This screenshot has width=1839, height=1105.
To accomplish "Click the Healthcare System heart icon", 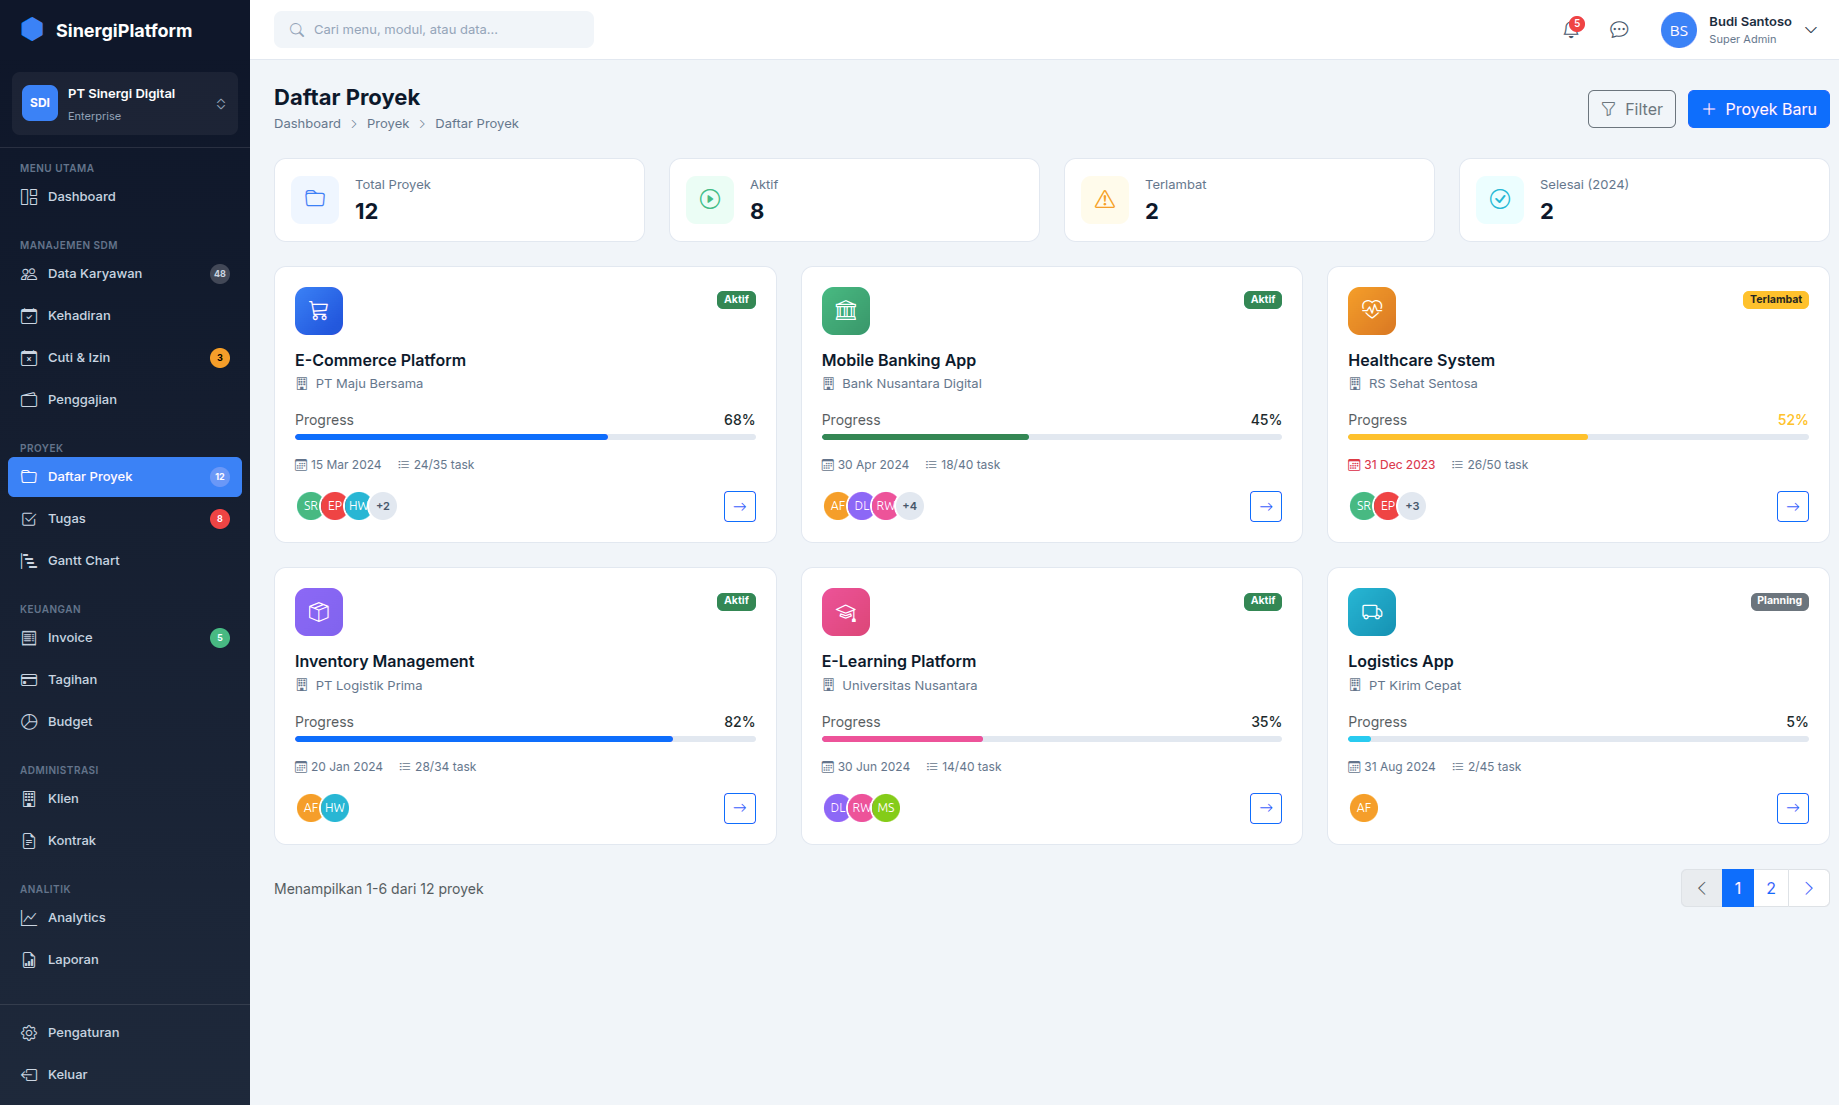I will tap(1372, 311).
